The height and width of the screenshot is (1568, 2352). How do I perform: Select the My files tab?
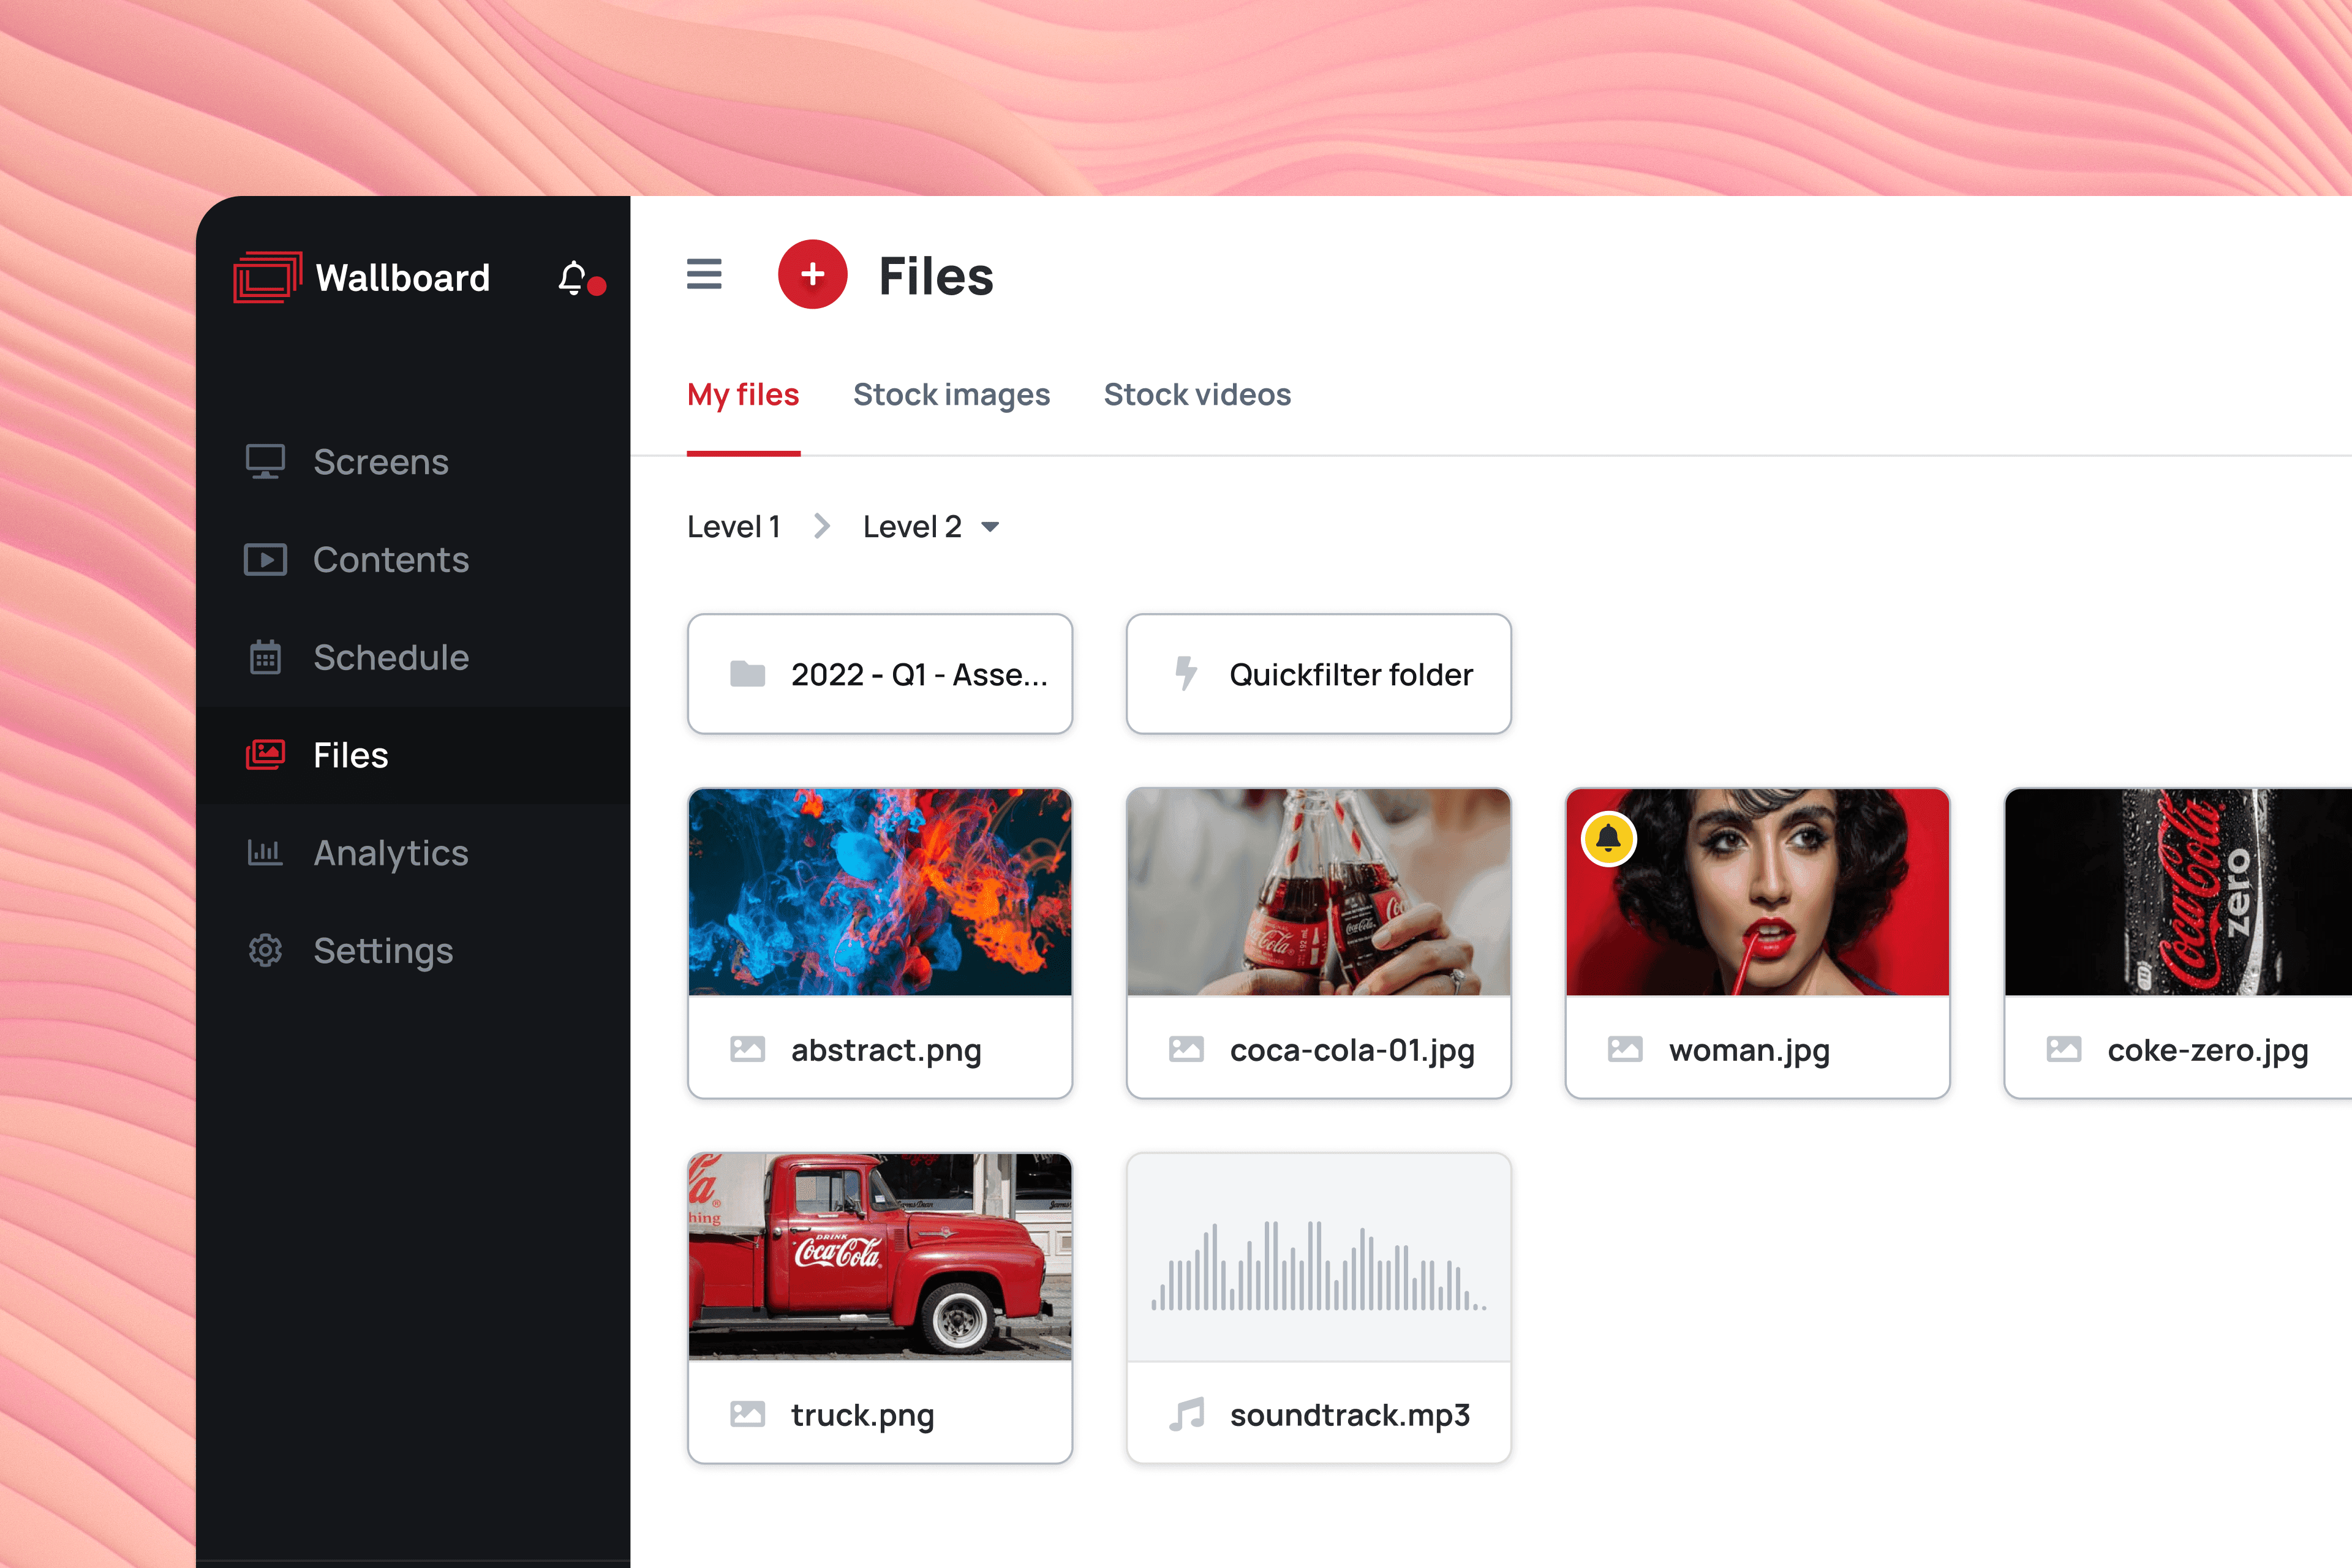tap(743, 395)
